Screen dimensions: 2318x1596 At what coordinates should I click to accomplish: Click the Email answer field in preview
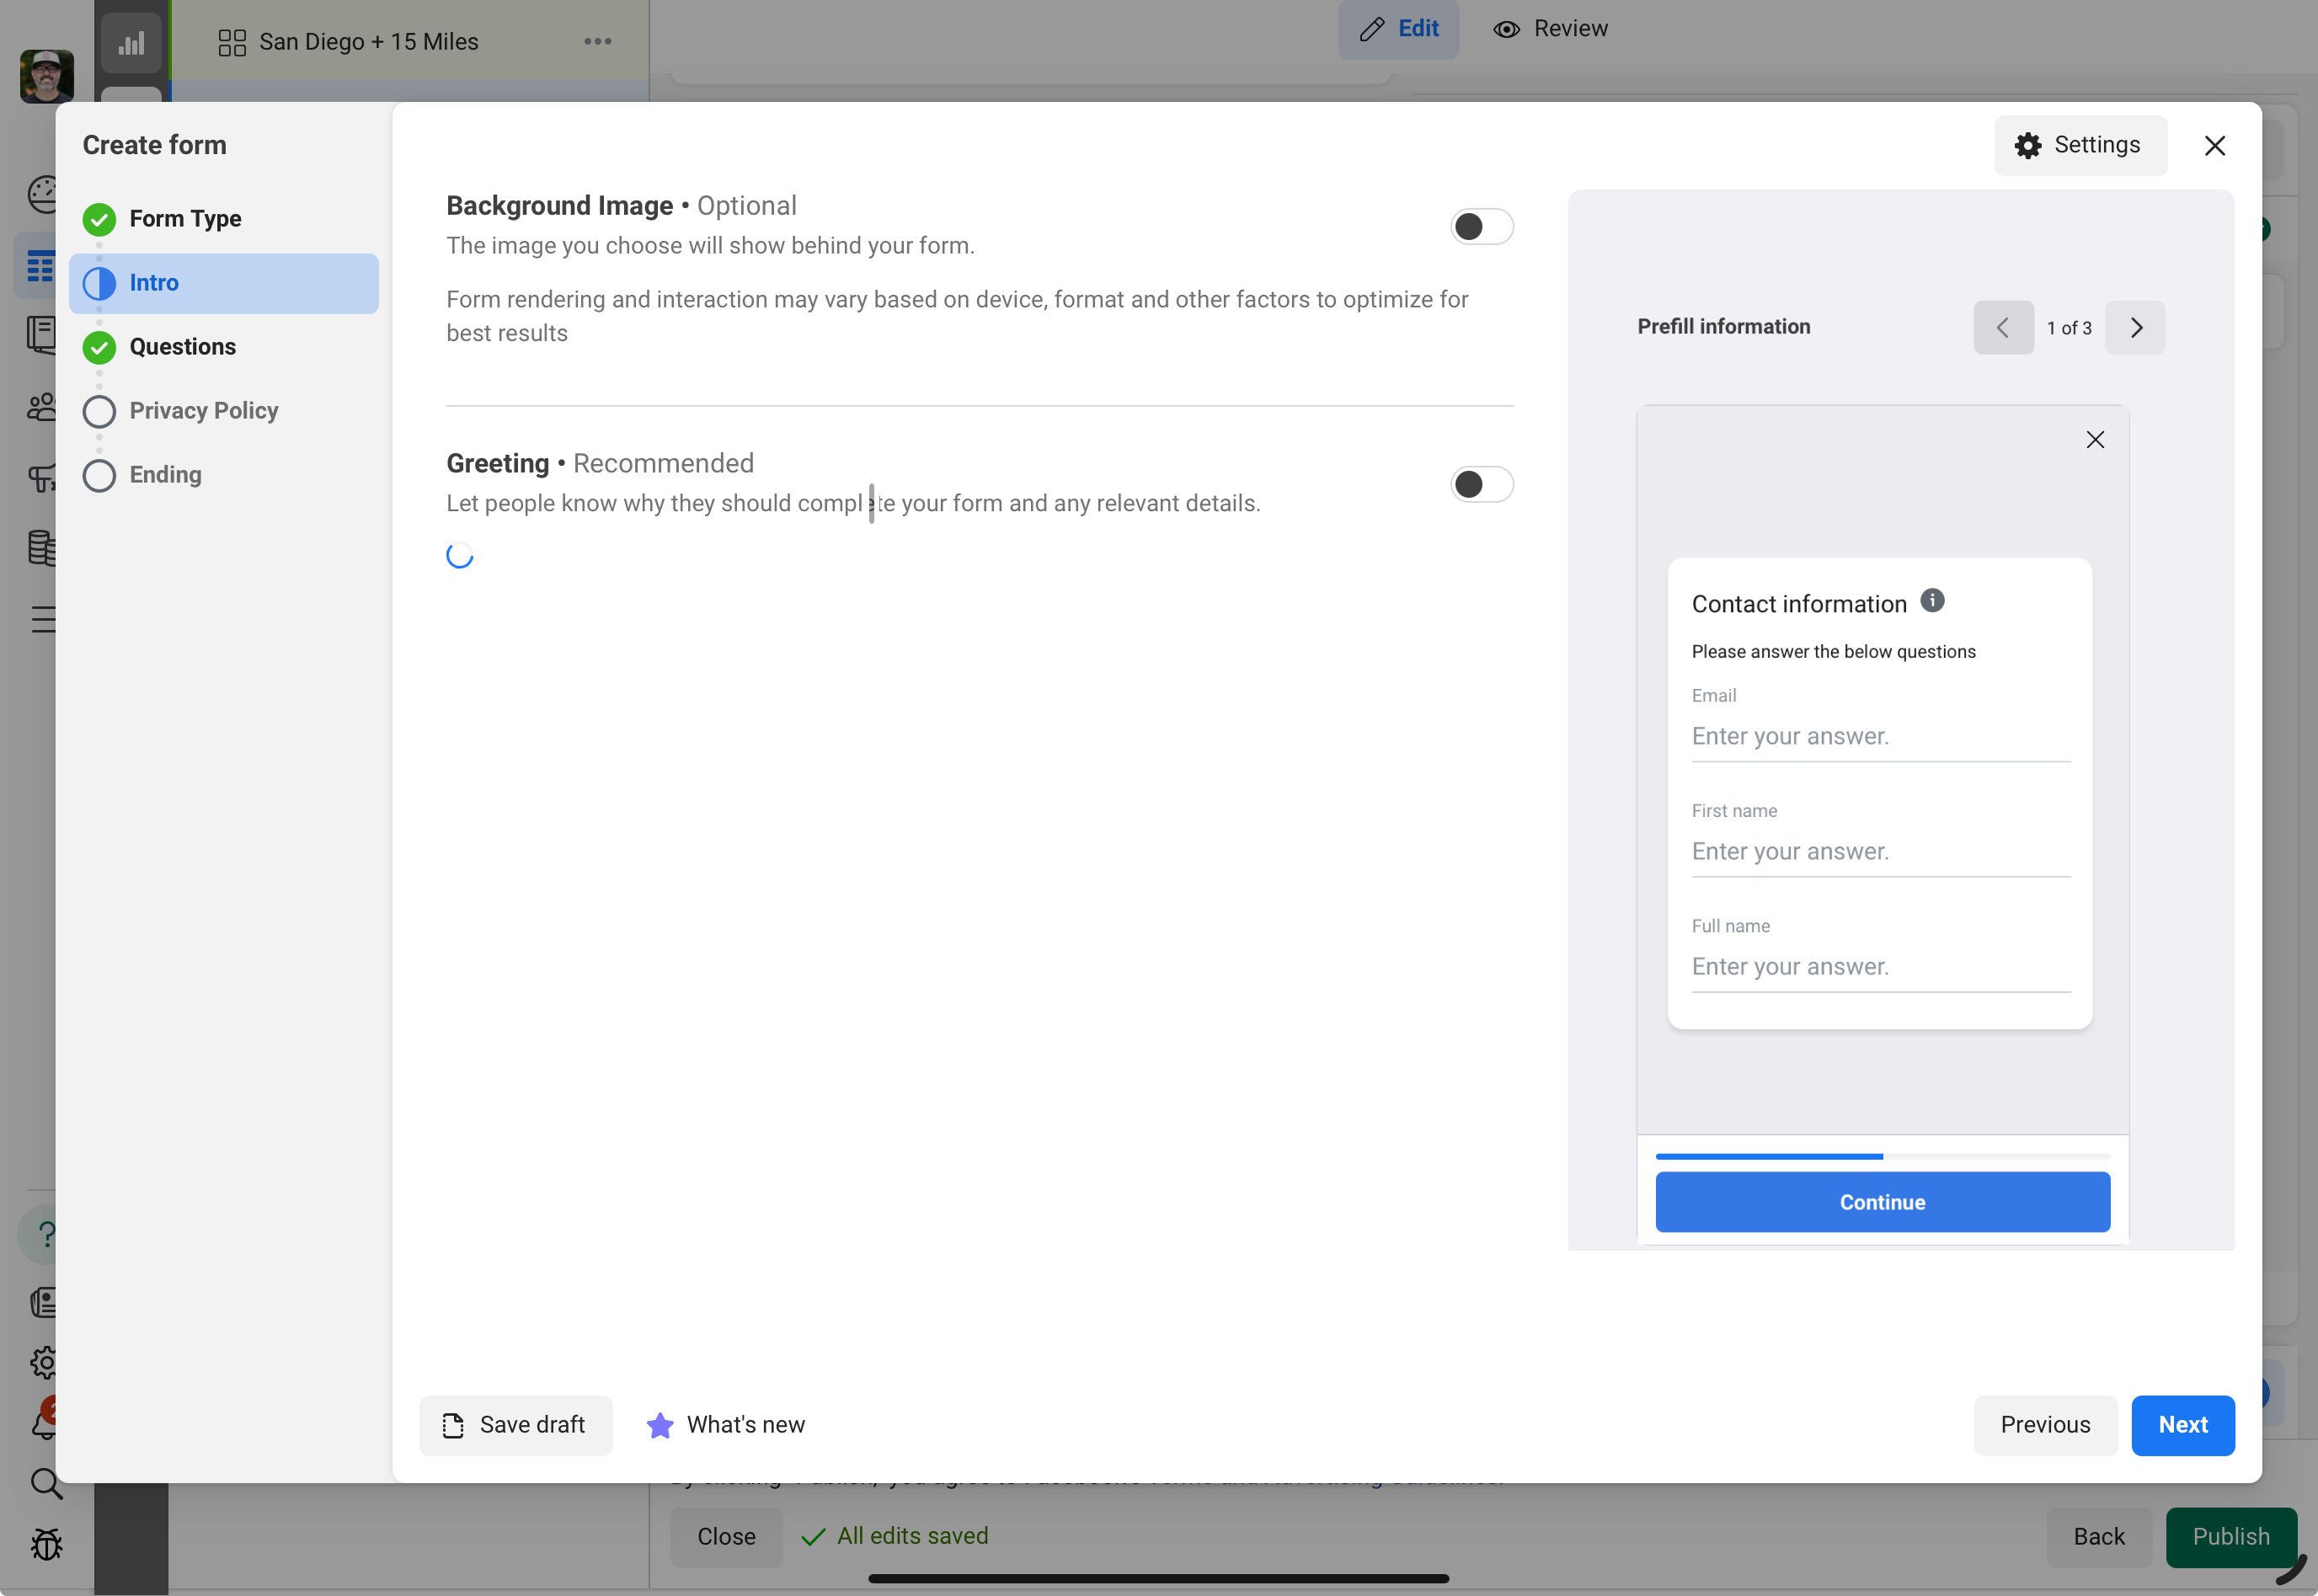(1880, 737)
